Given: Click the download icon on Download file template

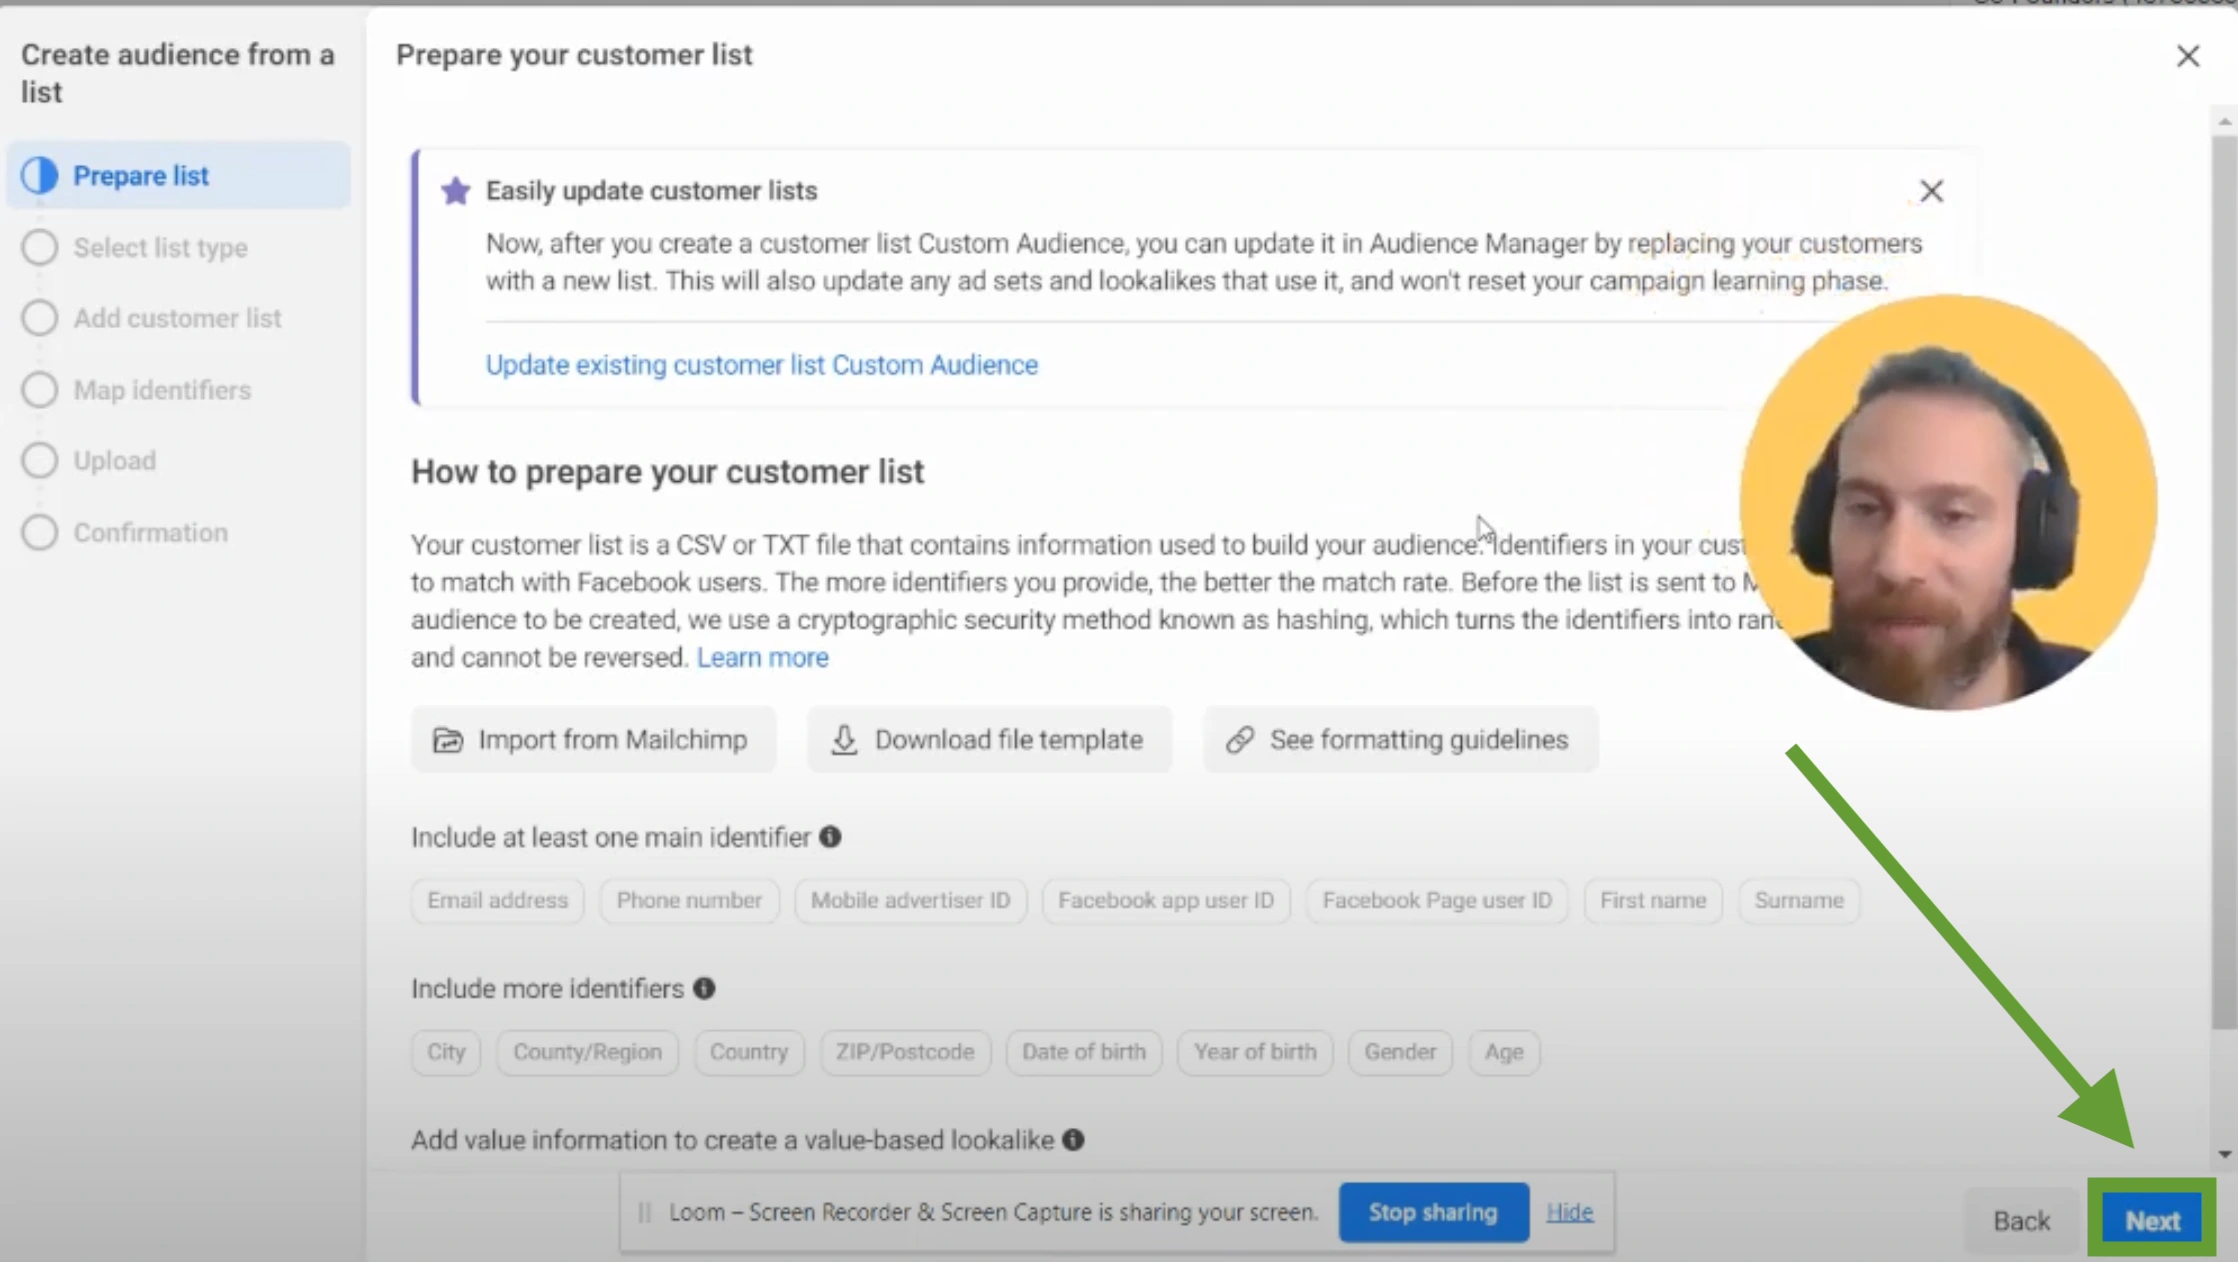Looking at the screenshot, I should pos(843,739).
